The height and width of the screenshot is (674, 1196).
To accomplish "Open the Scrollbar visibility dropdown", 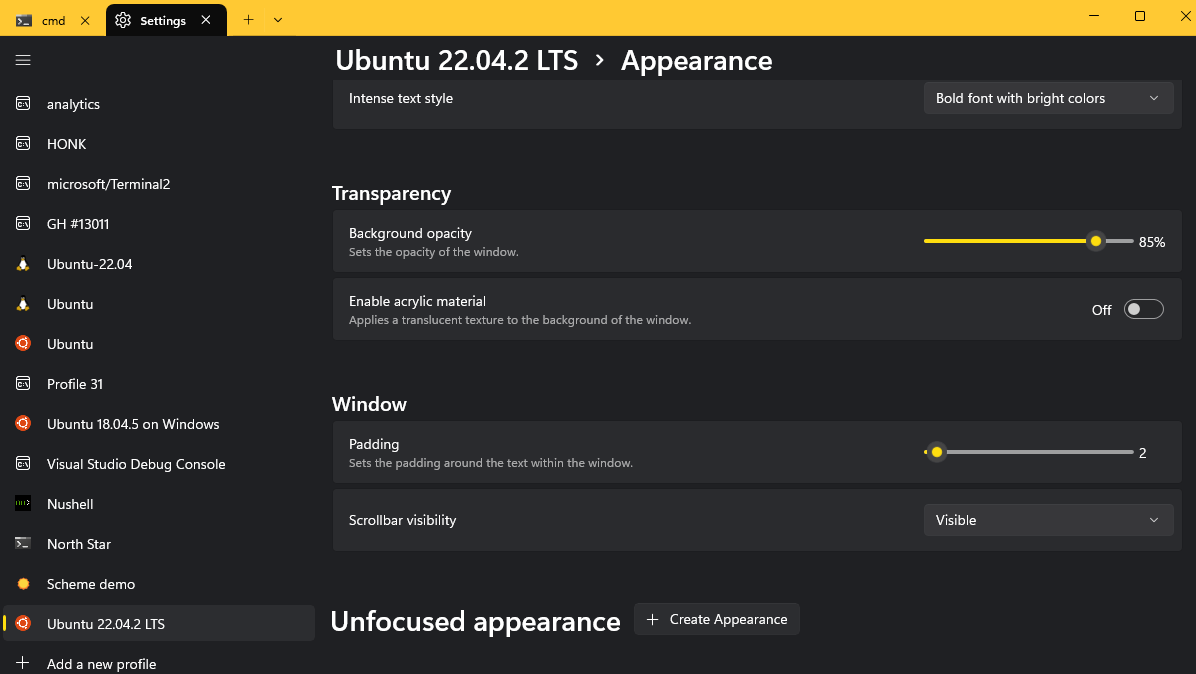I will click(x=1047, y=519).
